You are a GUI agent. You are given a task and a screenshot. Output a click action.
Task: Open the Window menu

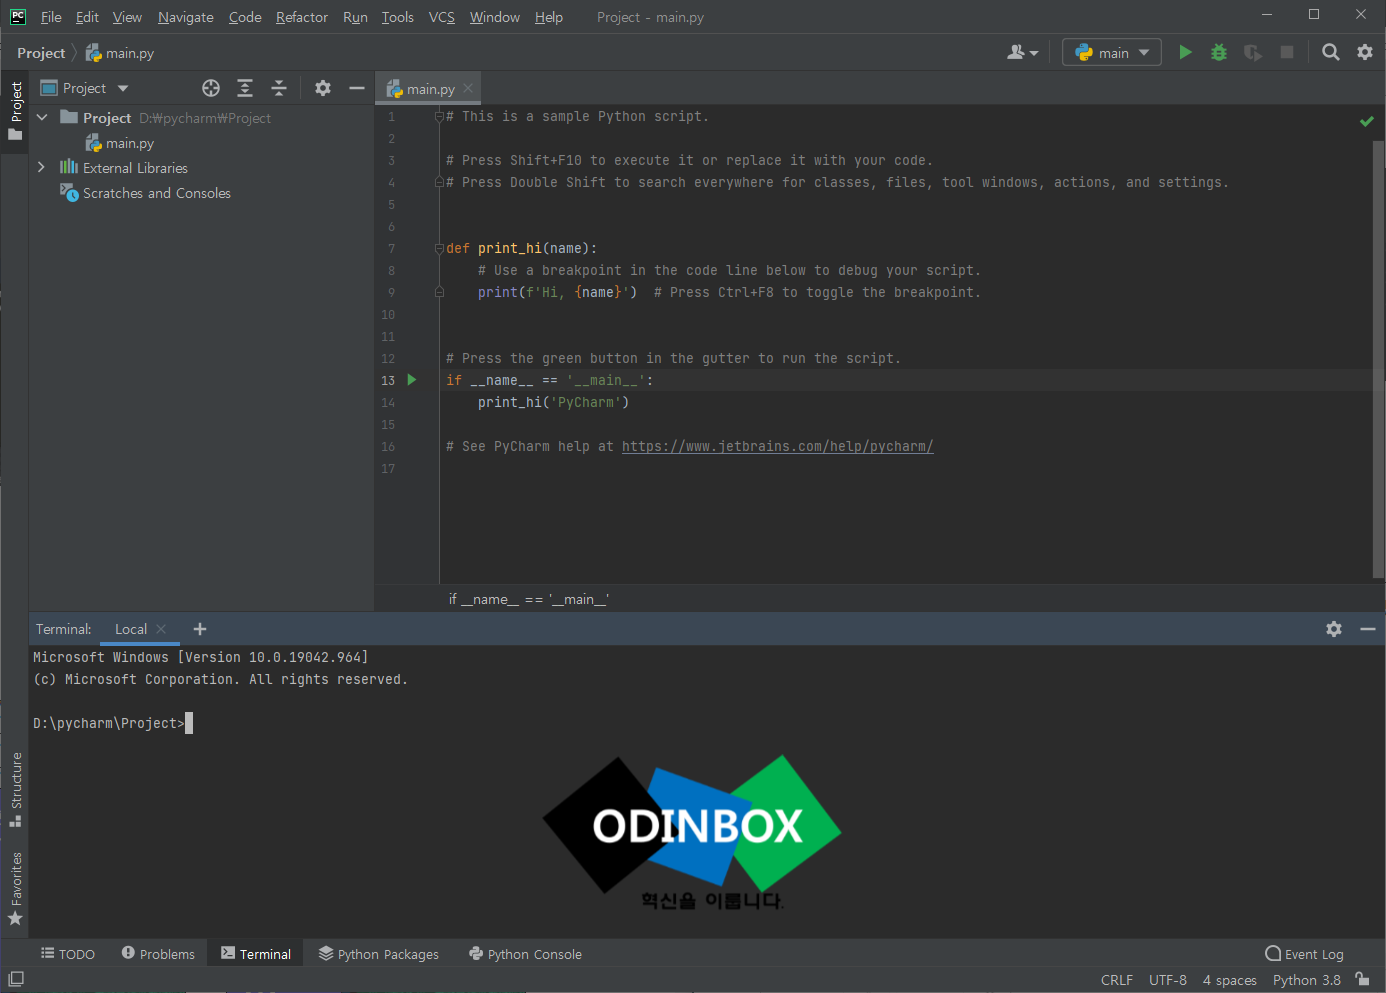[495, 17]
